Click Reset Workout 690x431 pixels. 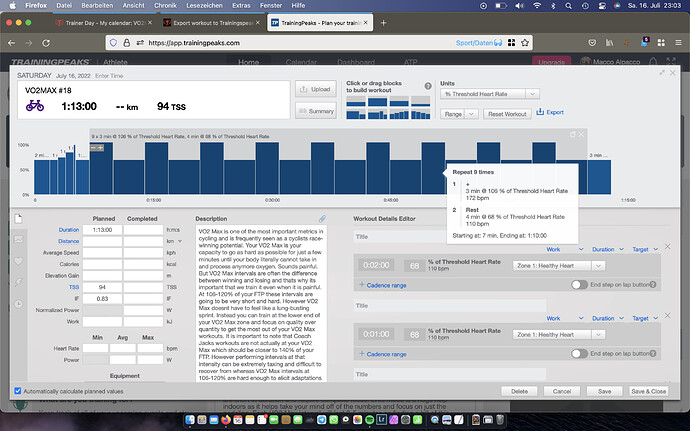507,114
